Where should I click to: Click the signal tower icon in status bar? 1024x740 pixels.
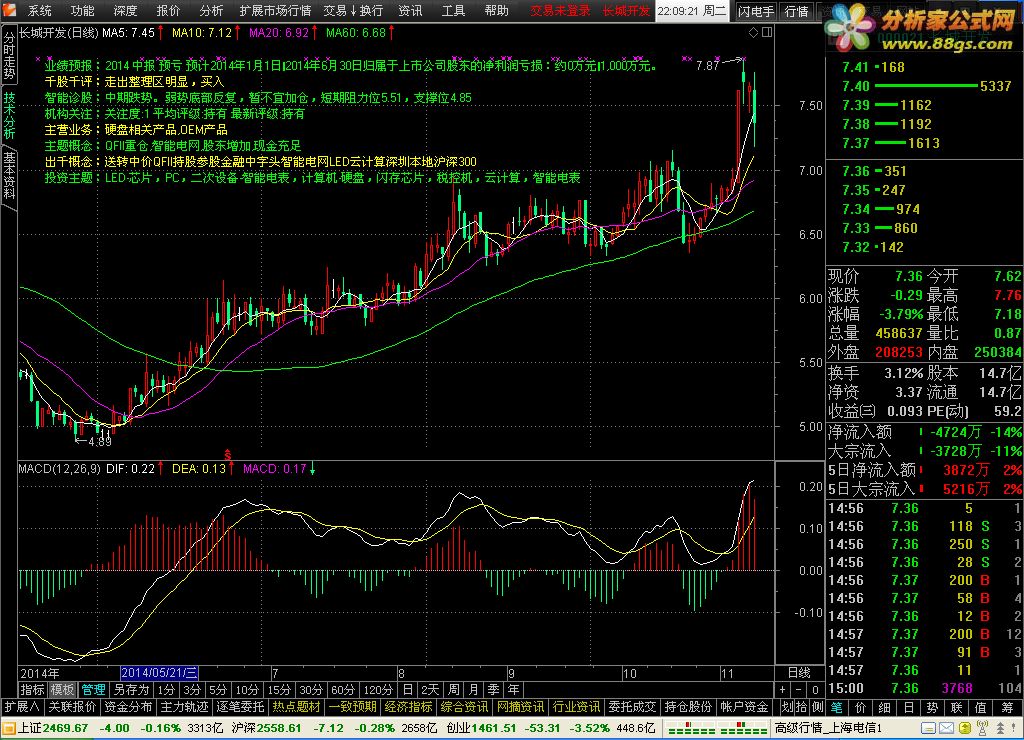(982, 728)
